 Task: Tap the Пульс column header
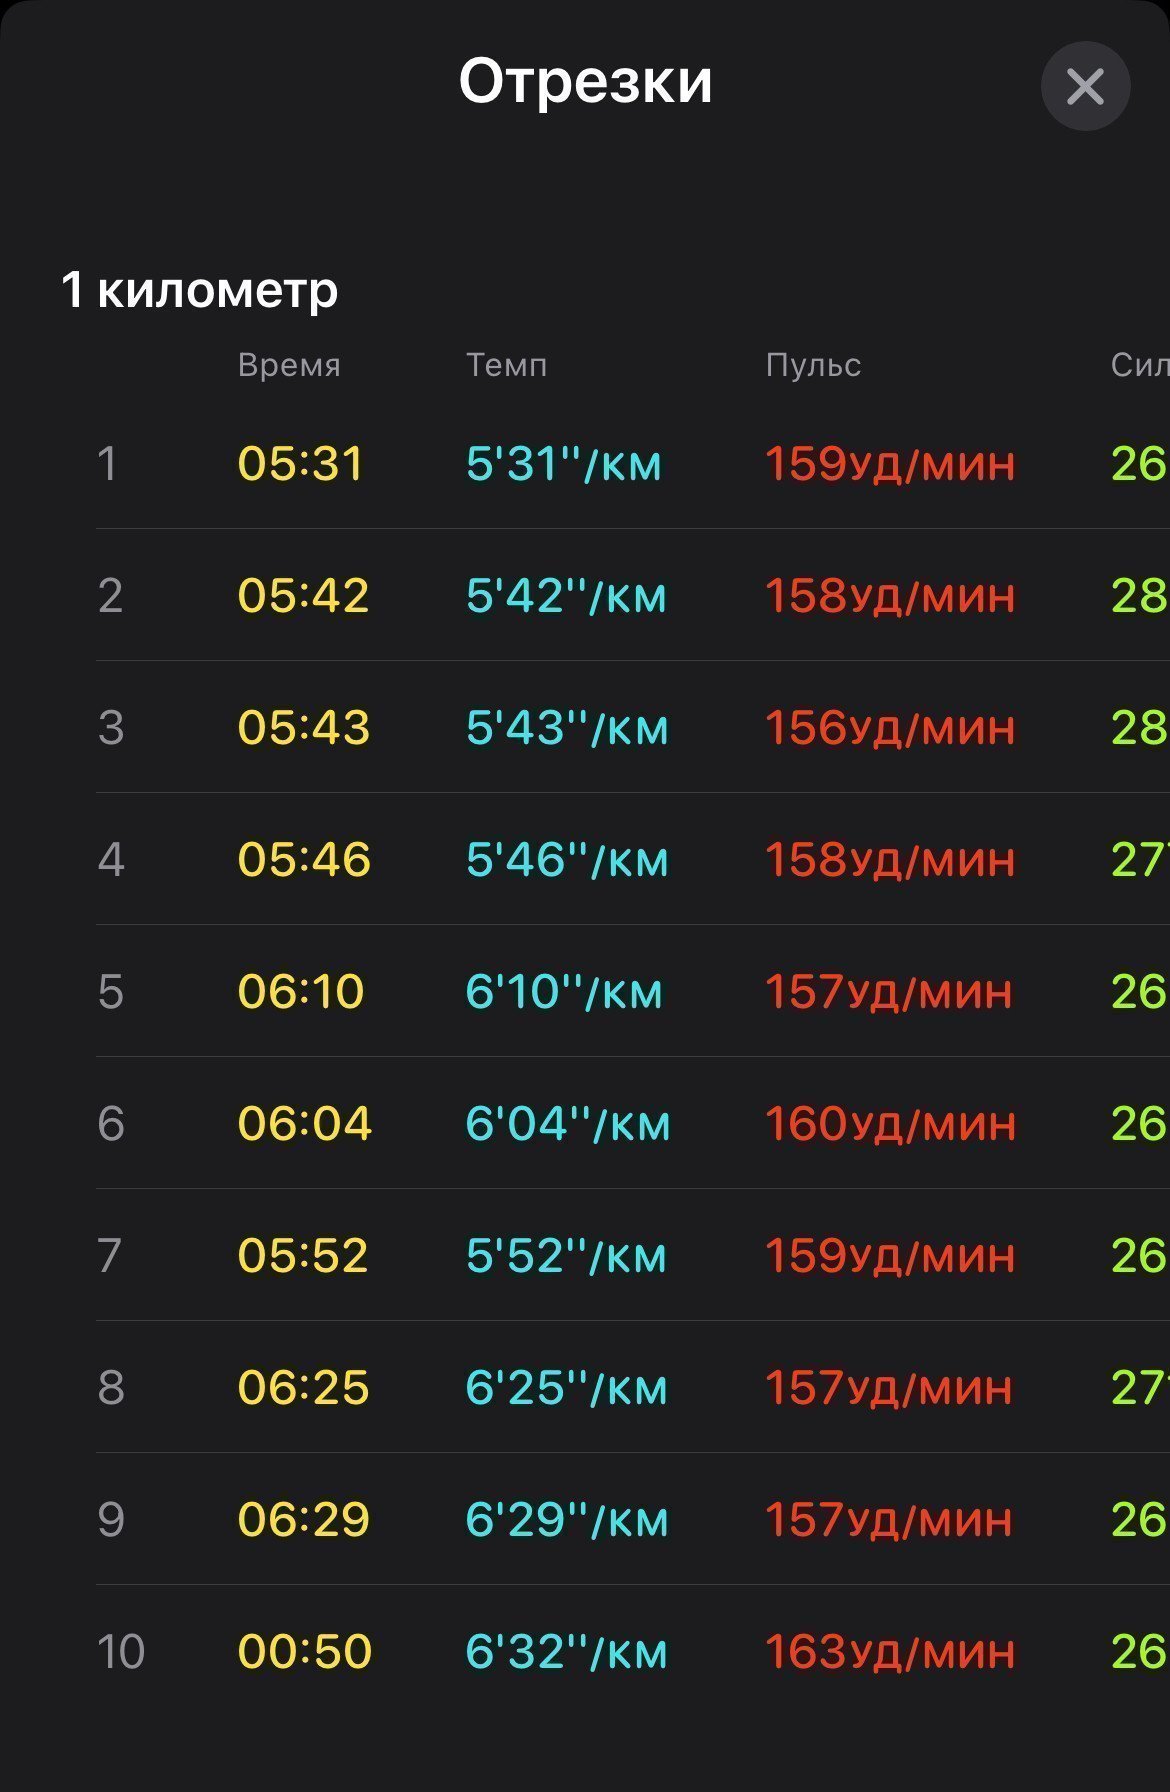[813, 365]
